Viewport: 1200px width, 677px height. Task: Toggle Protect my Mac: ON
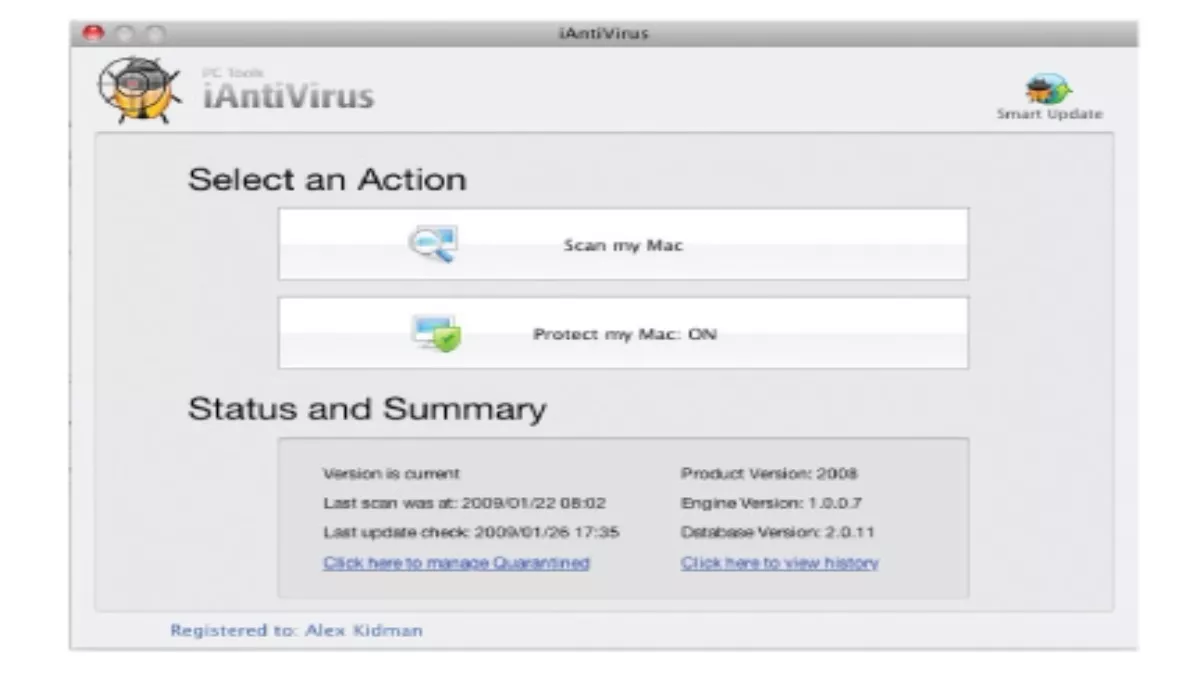tap(623, 333)
